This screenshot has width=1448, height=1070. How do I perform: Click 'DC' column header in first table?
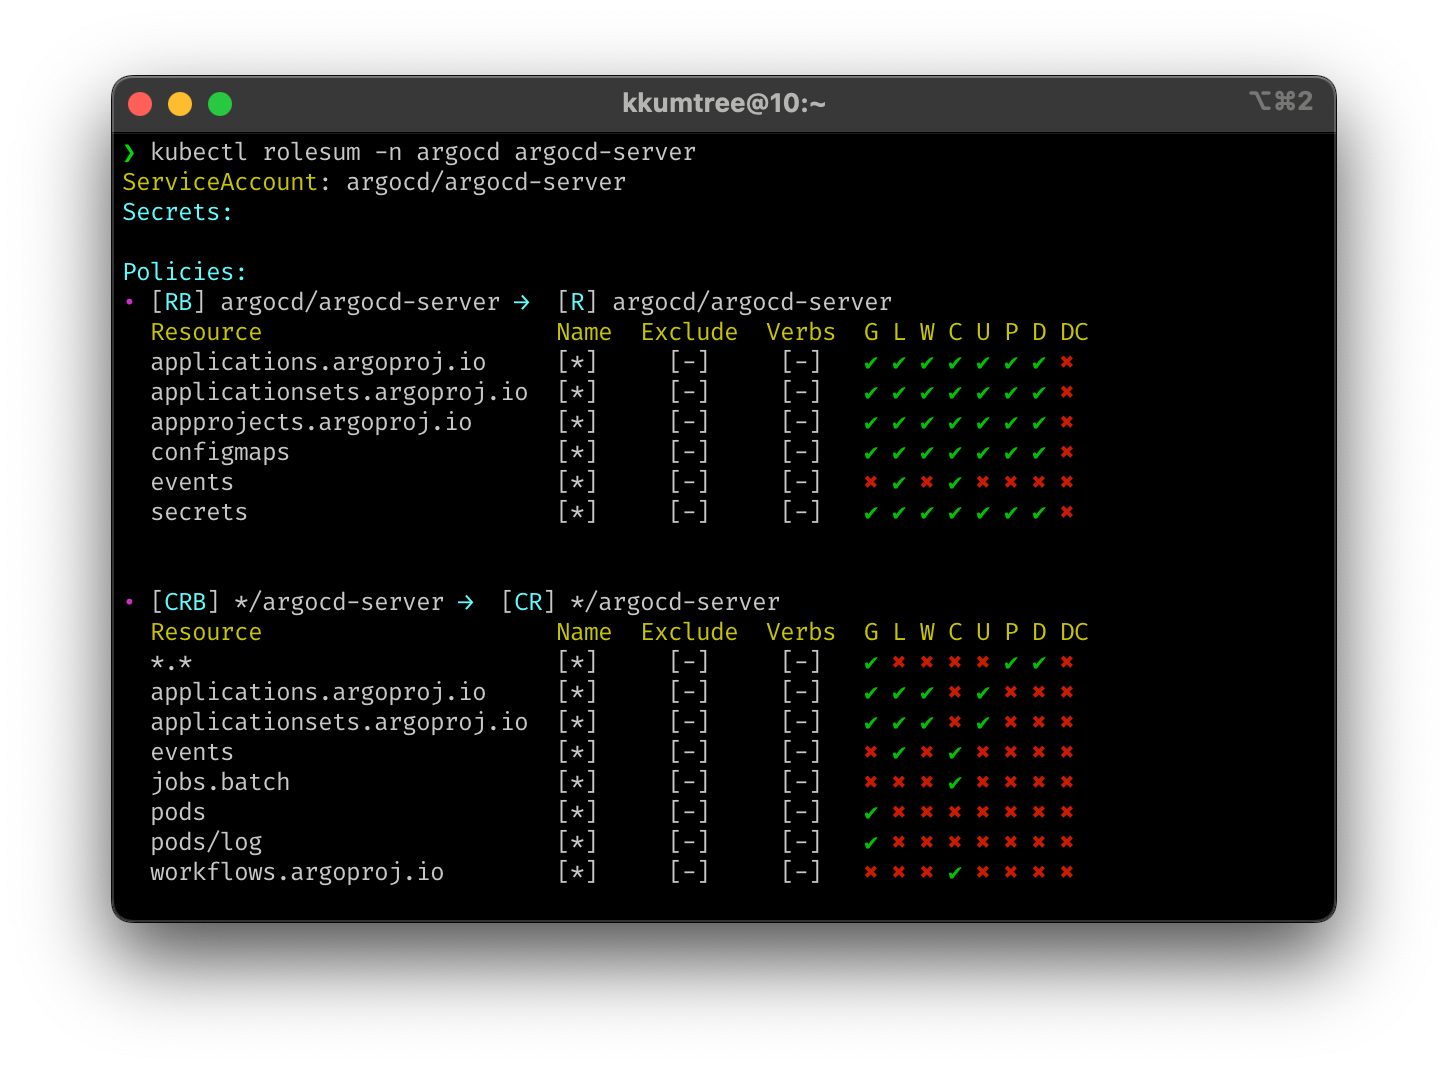(x=1074, y=332)
